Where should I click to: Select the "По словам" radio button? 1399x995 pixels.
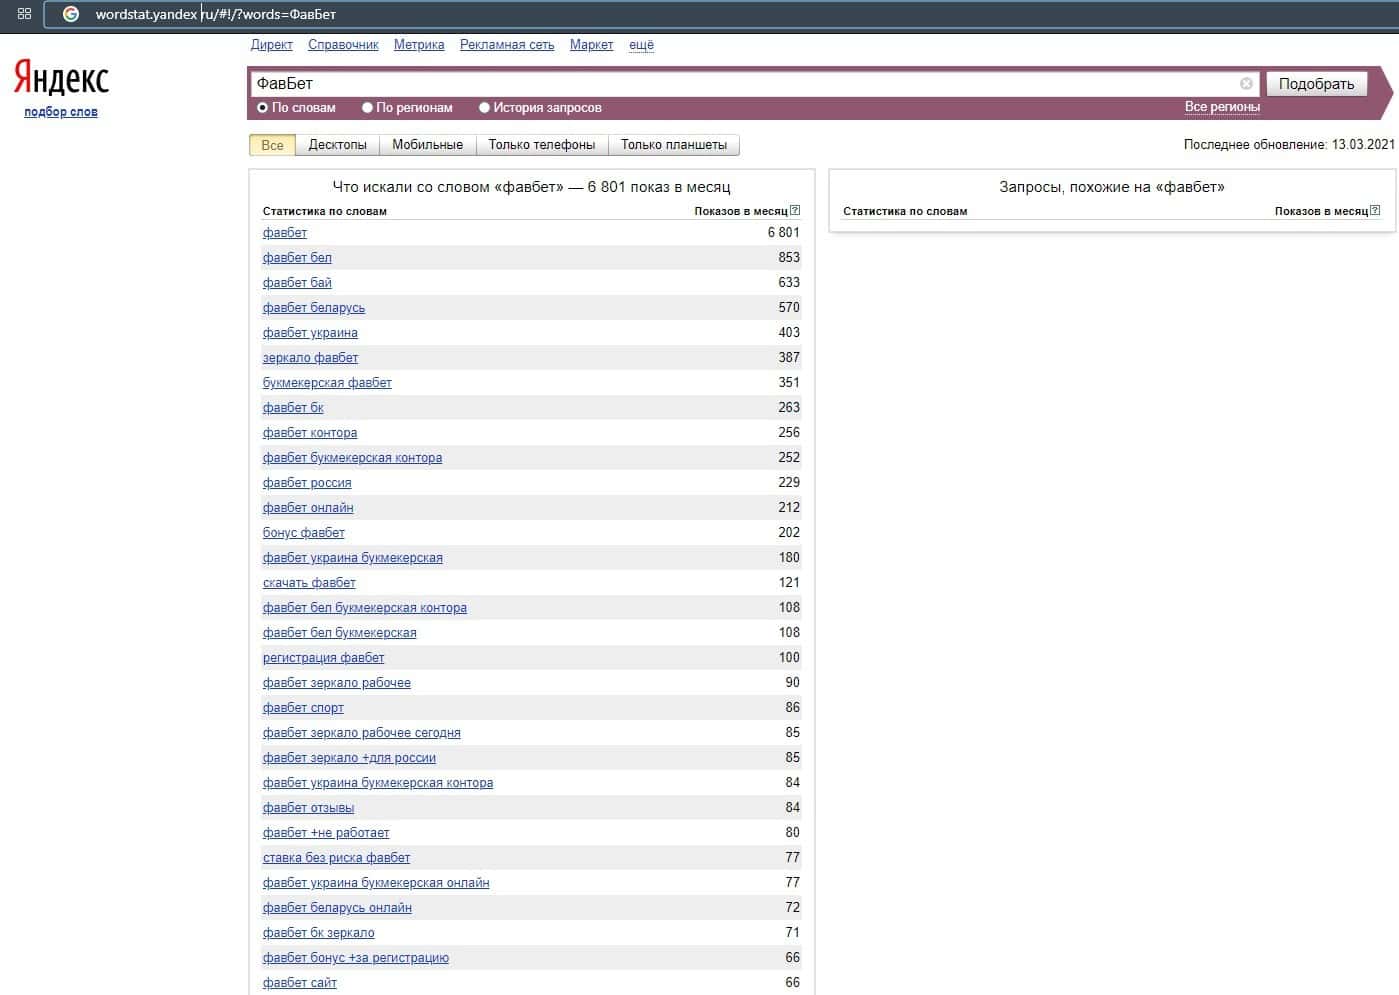coord(263,108)
